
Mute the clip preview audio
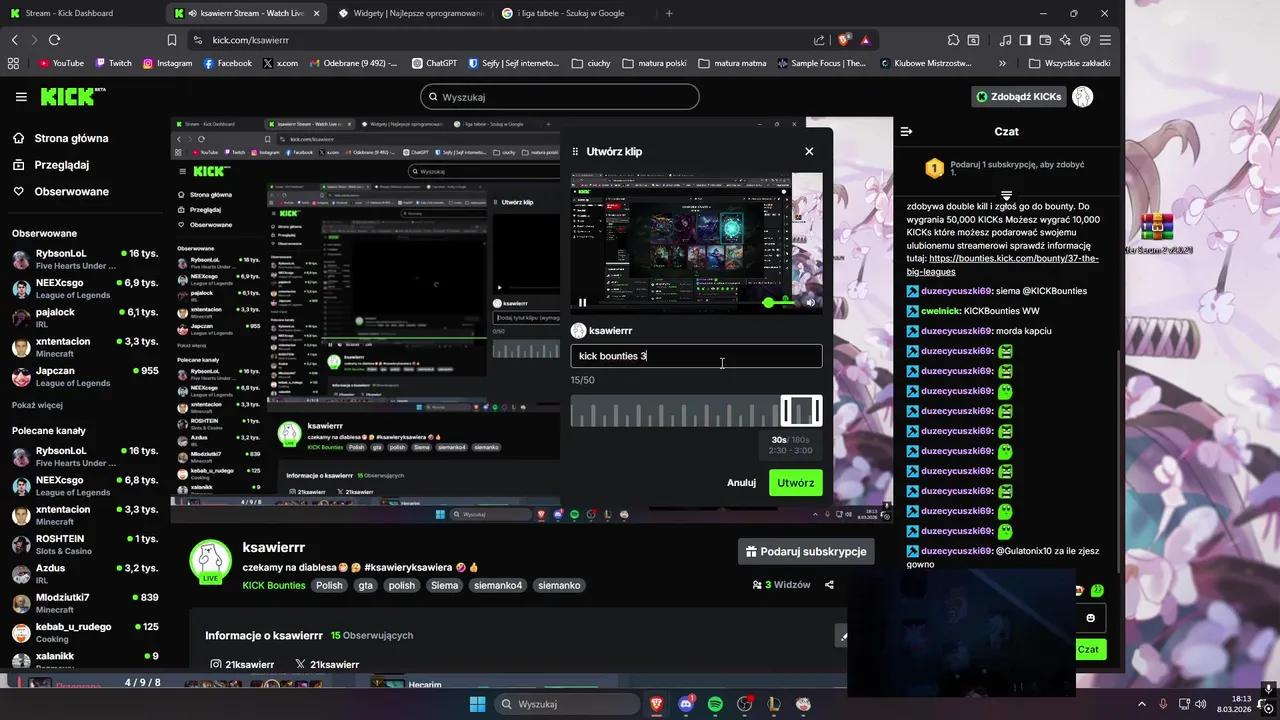[810, 302]
